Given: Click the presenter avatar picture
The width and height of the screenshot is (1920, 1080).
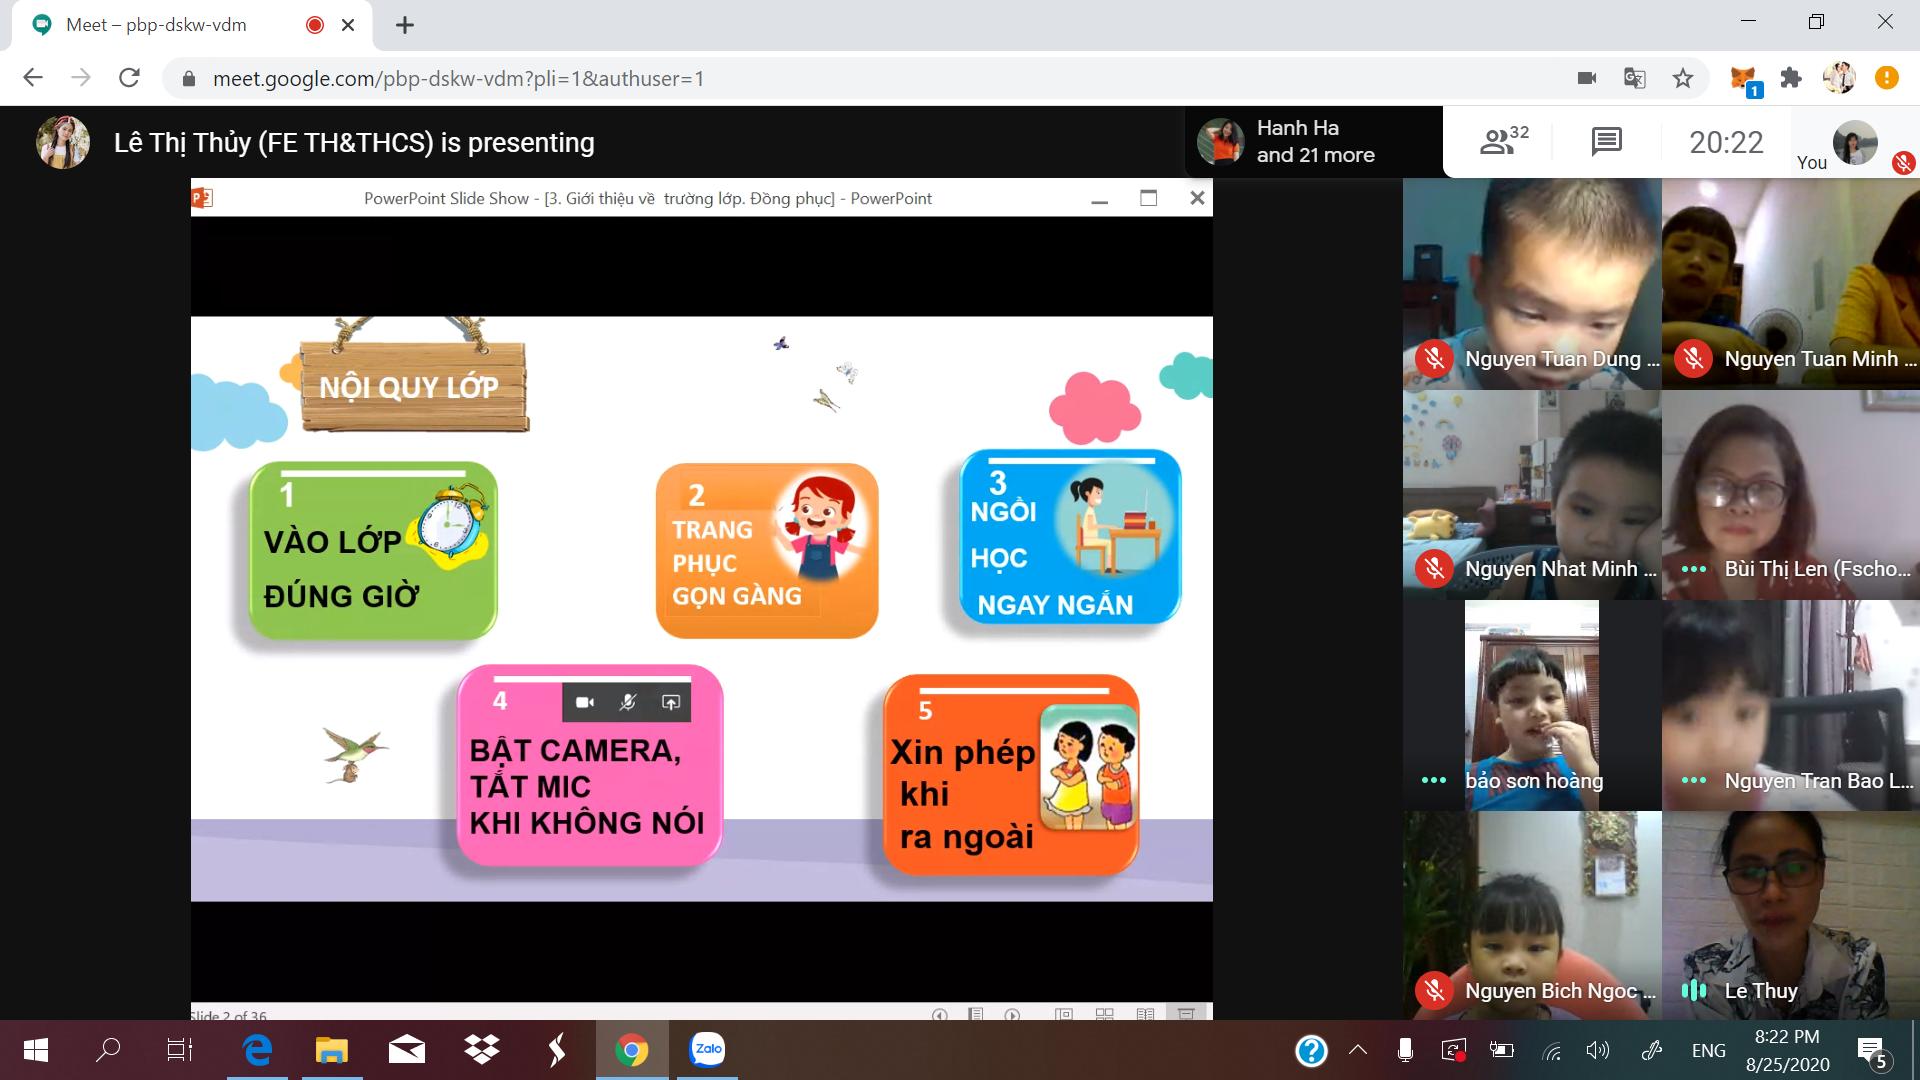Looking at the screenshot, I should coord(63,142).
